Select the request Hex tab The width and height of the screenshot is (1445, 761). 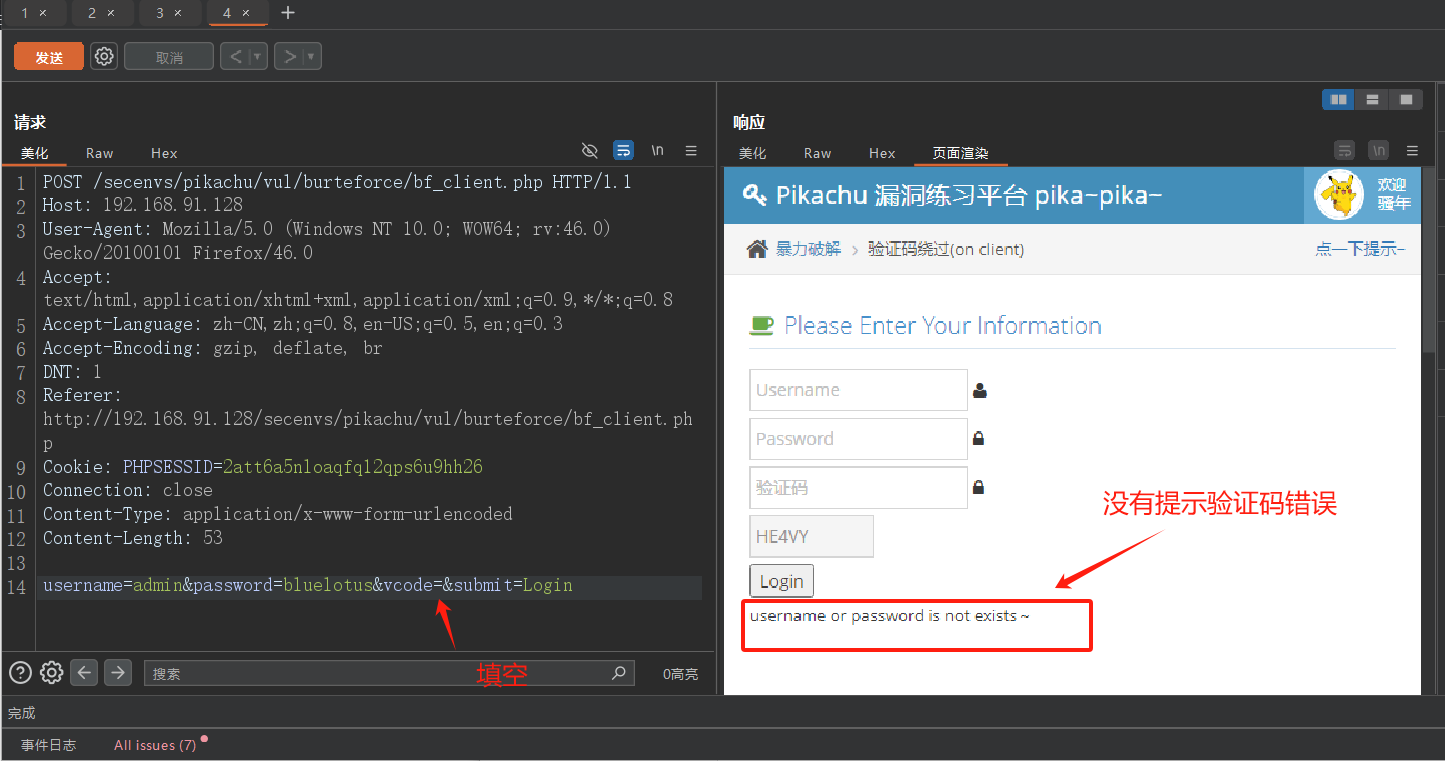[164, 153]
